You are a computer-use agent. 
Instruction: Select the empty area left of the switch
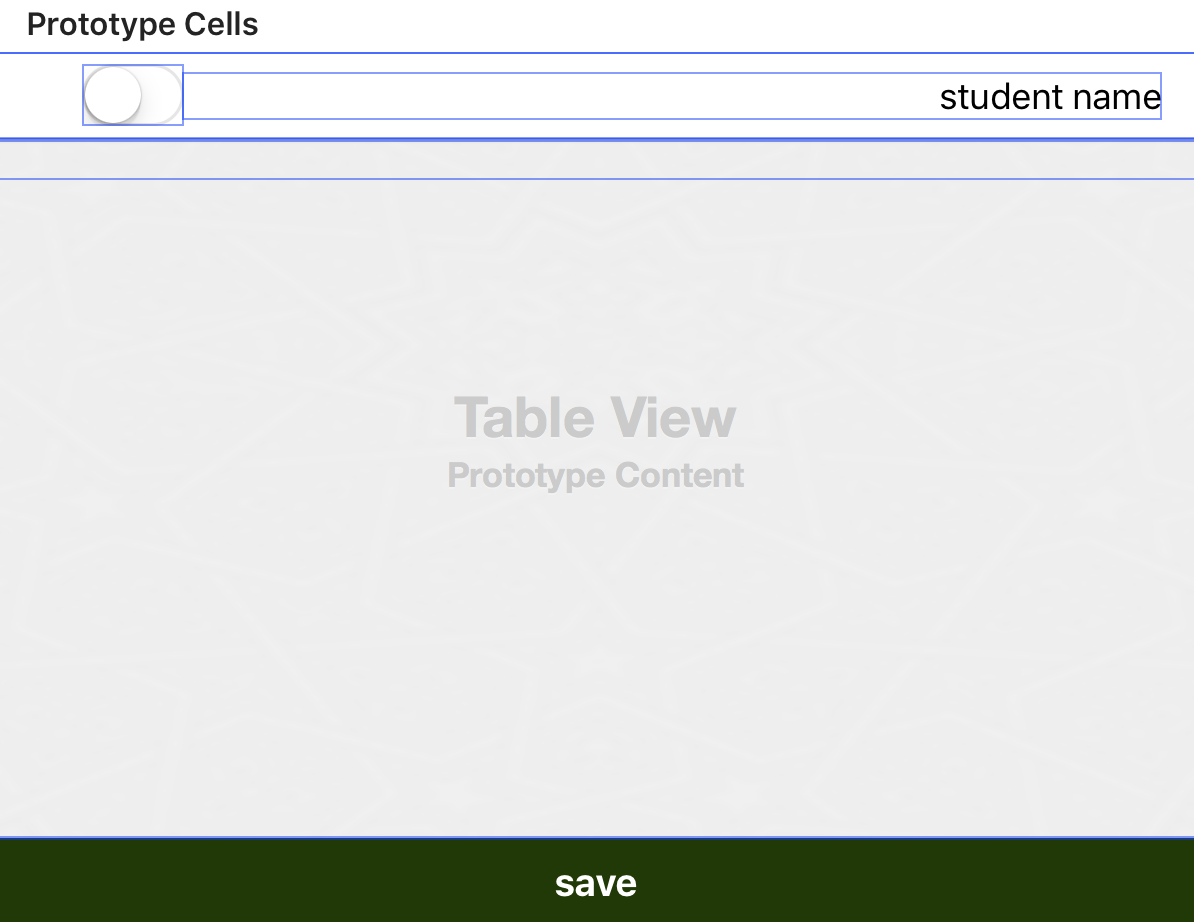[40, 96]
